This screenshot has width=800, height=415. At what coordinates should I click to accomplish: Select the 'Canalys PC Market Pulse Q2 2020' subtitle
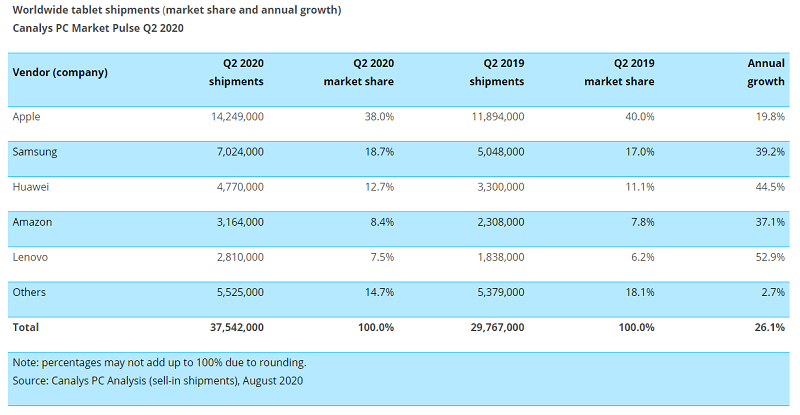tap(98, 28)
